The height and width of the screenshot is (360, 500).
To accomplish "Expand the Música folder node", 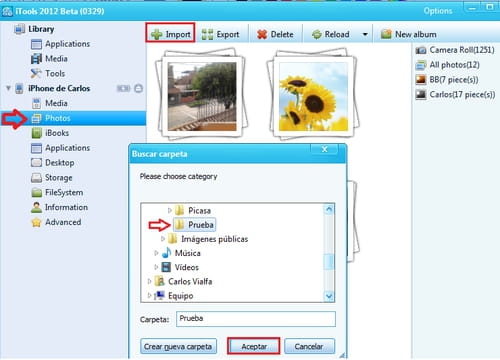I will 156,253.
